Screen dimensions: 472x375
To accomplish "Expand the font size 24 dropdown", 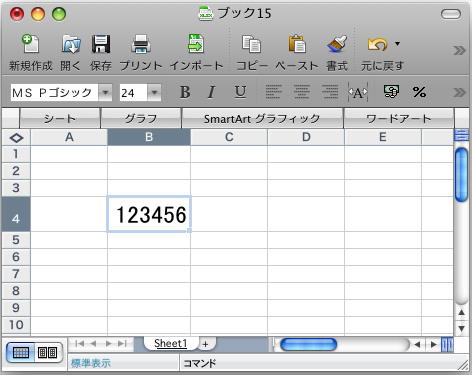I will click(x=154, y=92).
